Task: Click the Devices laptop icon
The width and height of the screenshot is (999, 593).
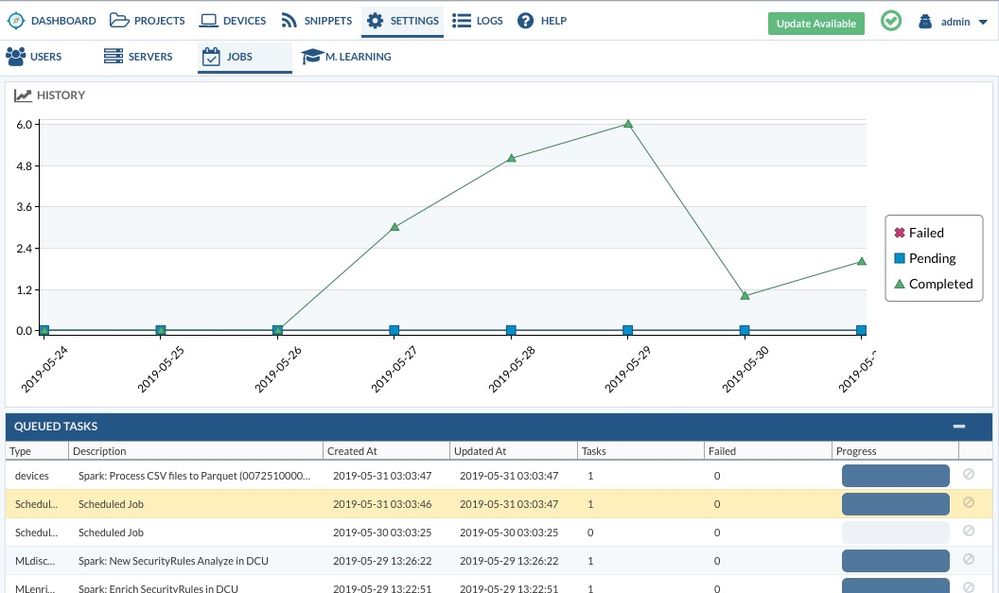Action: click(208, 20)
